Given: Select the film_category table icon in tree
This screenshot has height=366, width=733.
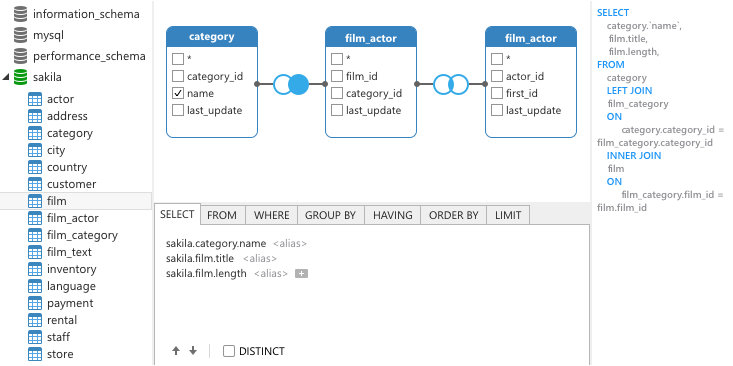Looking at the screenshot, I should [x=35, y=235].
